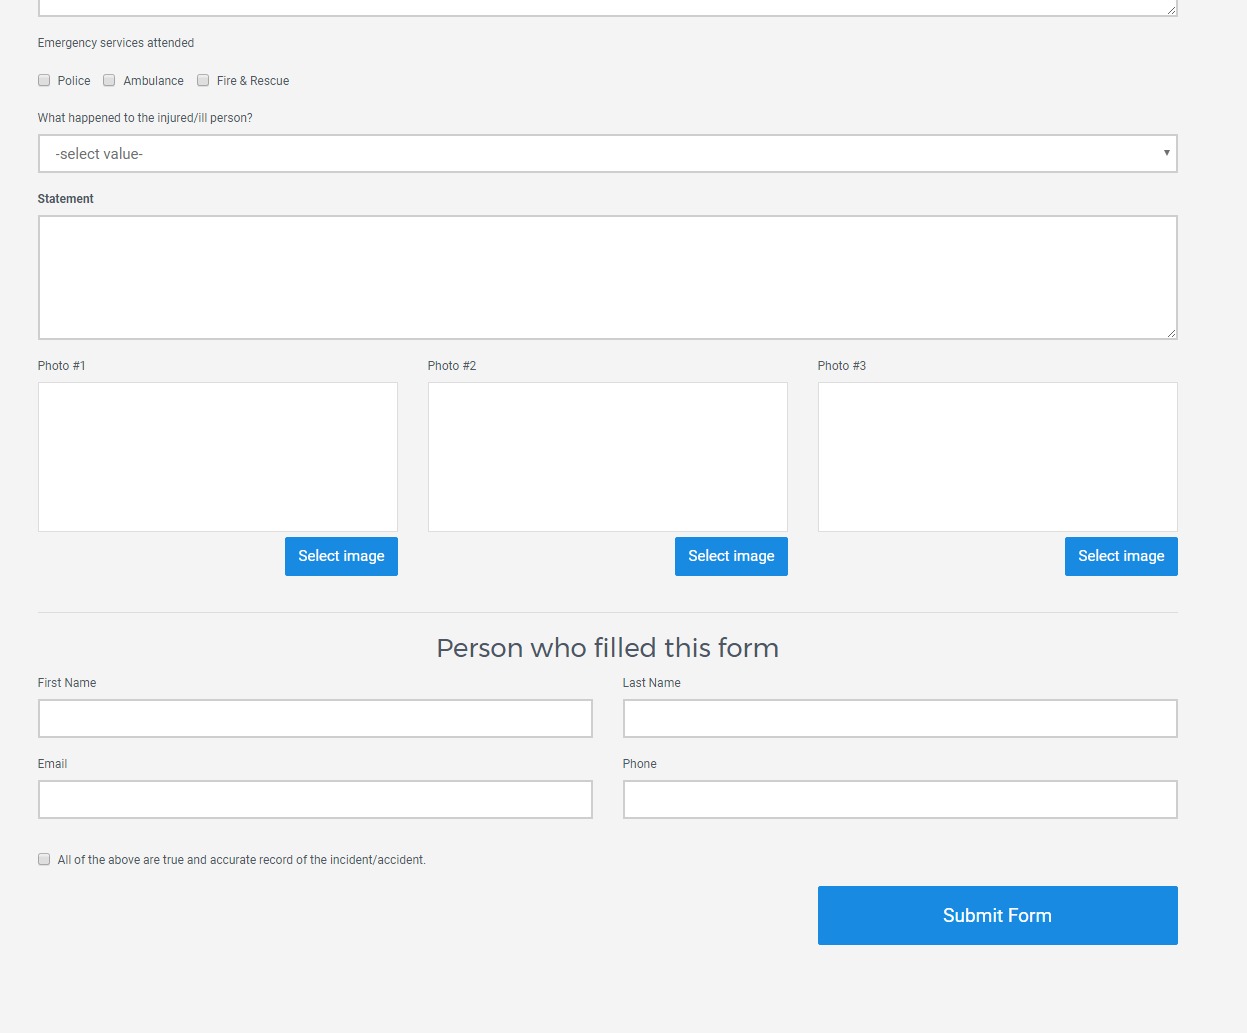Click the Photo #2 preview box

tap(608, 457)
